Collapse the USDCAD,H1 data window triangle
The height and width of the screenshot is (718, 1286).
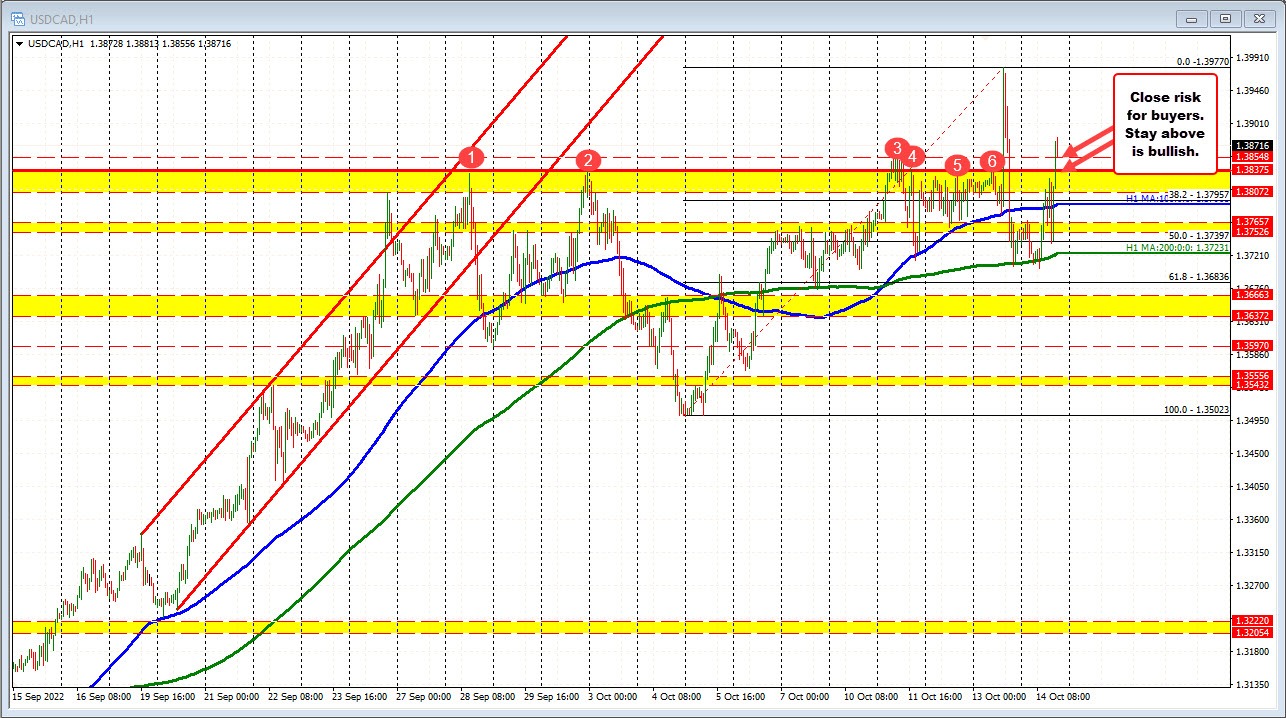(18, 44)
